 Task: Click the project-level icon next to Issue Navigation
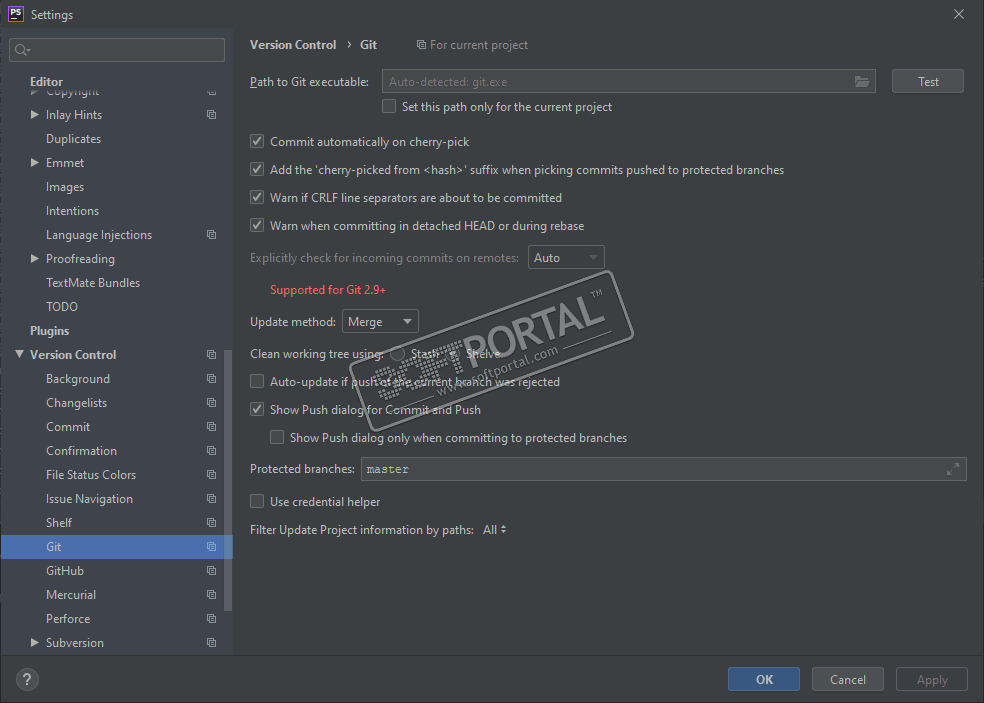point(211,498)
